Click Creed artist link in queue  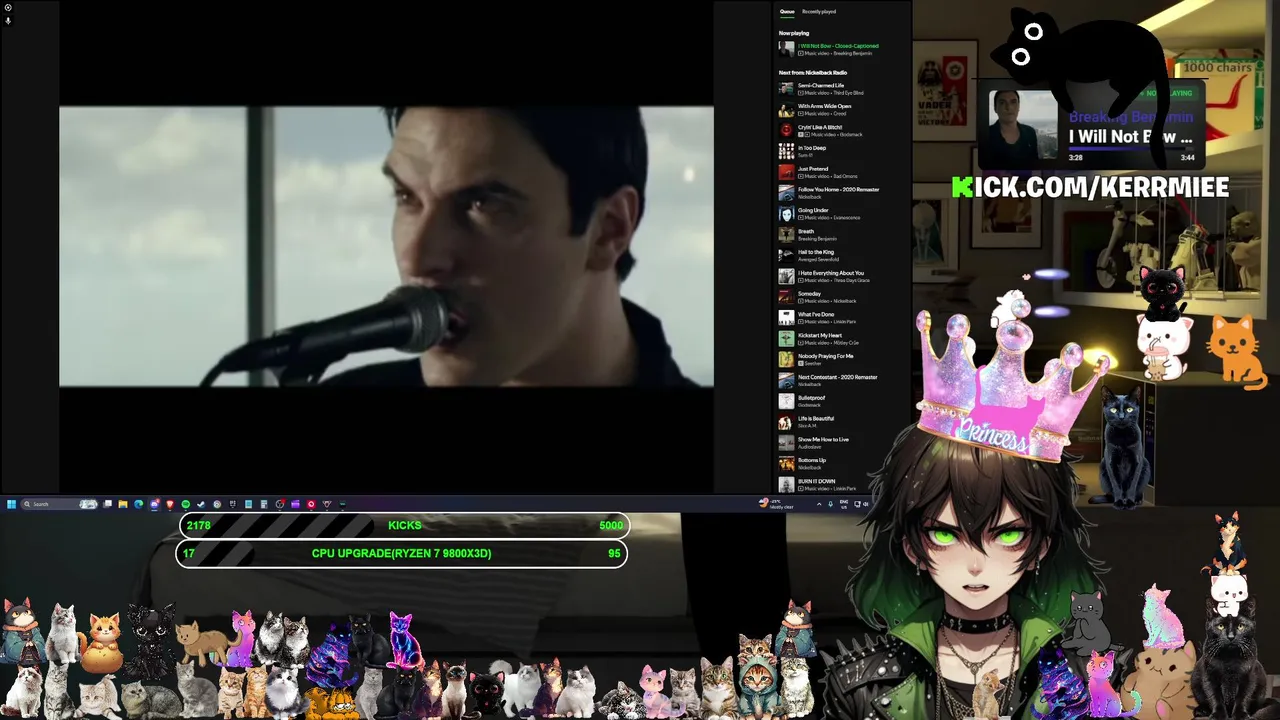pos(839,114)
